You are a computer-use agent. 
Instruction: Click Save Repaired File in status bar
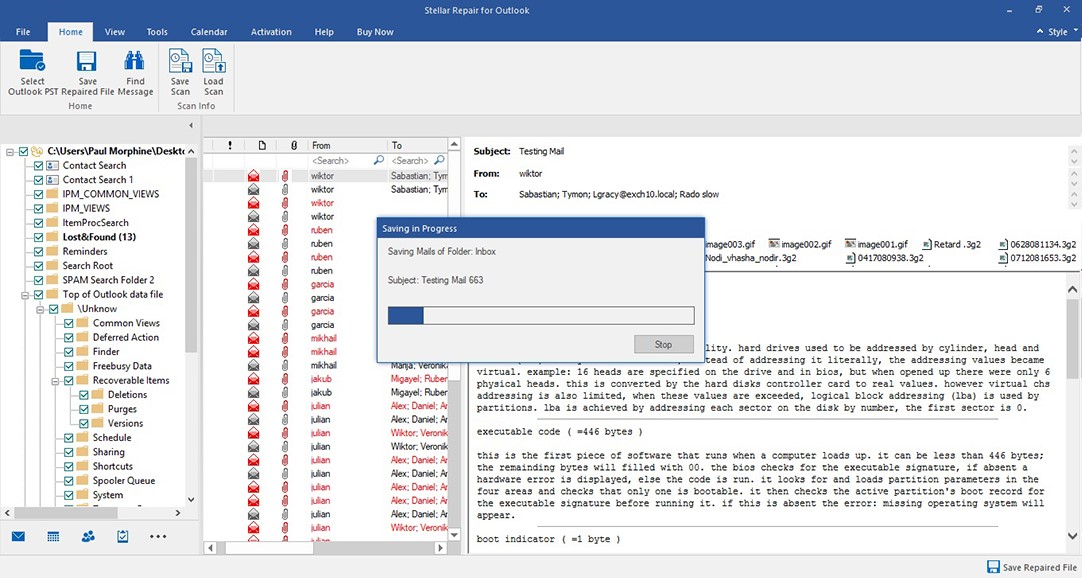pyautogui.click(x=1031, y=566)
